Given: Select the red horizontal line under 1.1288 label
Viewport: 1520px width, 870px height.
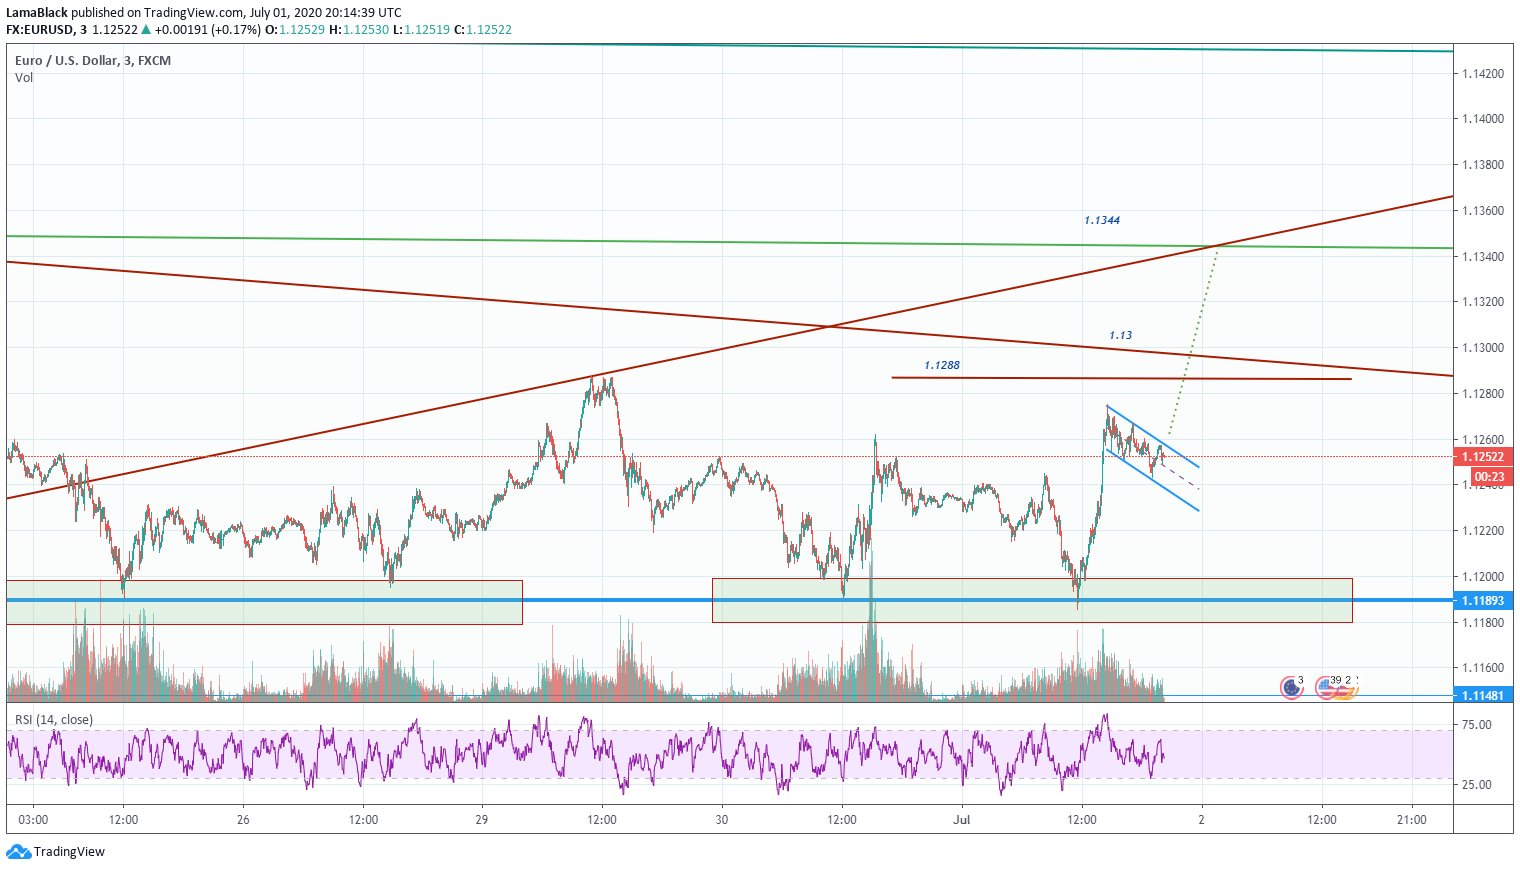Looking at the screenshot, I should (x=1121, y=378).
